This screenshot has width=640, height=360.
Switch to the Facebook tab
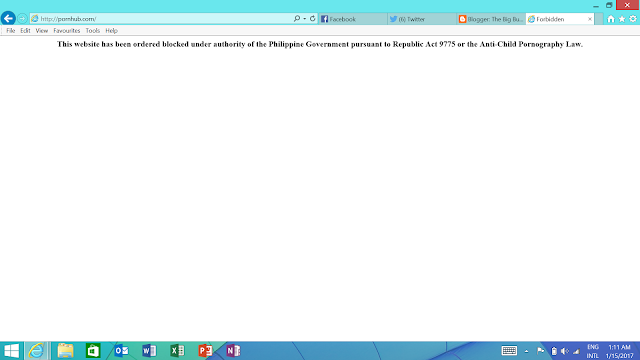pos(353,19)
